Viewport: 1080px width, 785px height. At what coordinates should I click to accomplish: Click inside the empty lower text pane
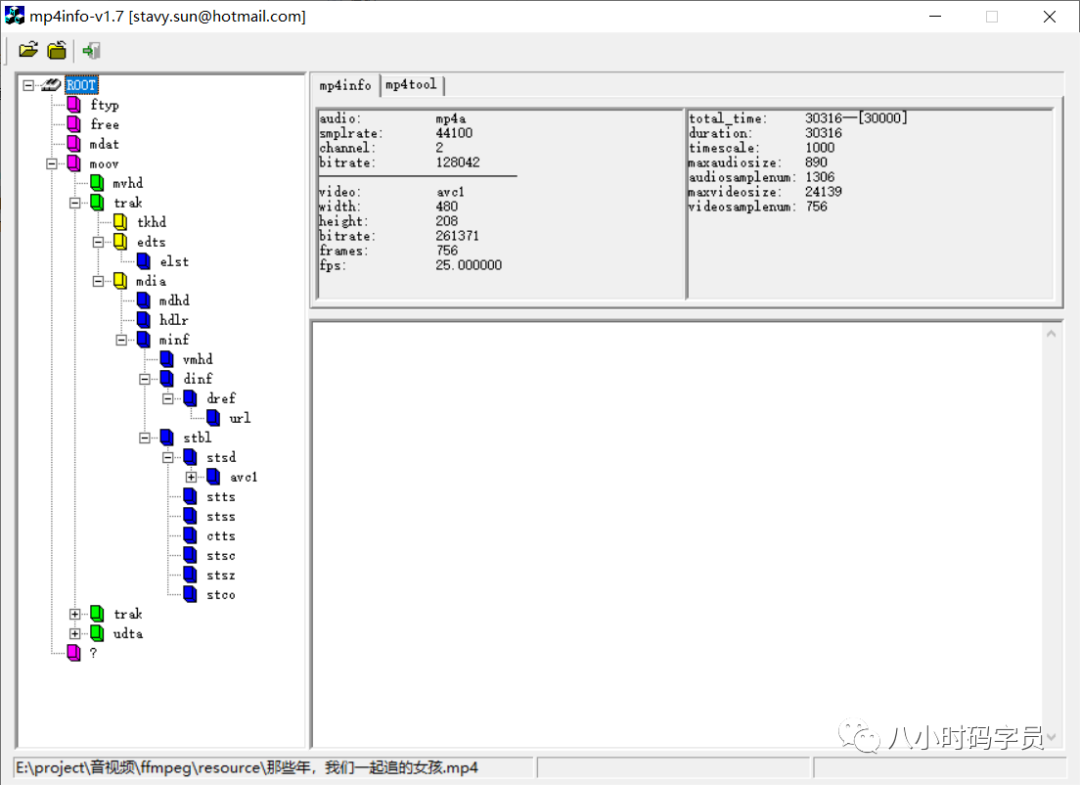(678, 534)
